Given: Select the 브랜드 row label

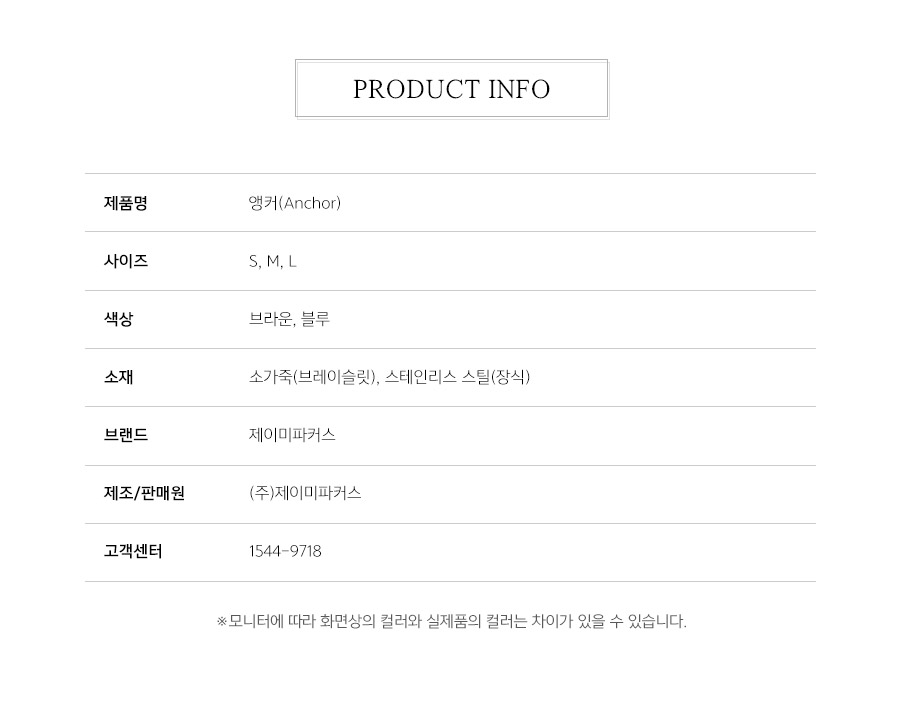Looking at the screenshot, I should [126, 435].
